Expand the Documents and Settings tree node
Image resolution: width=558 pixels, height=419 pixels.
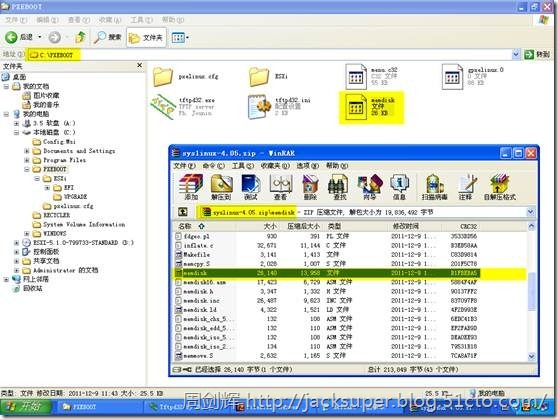27,151
